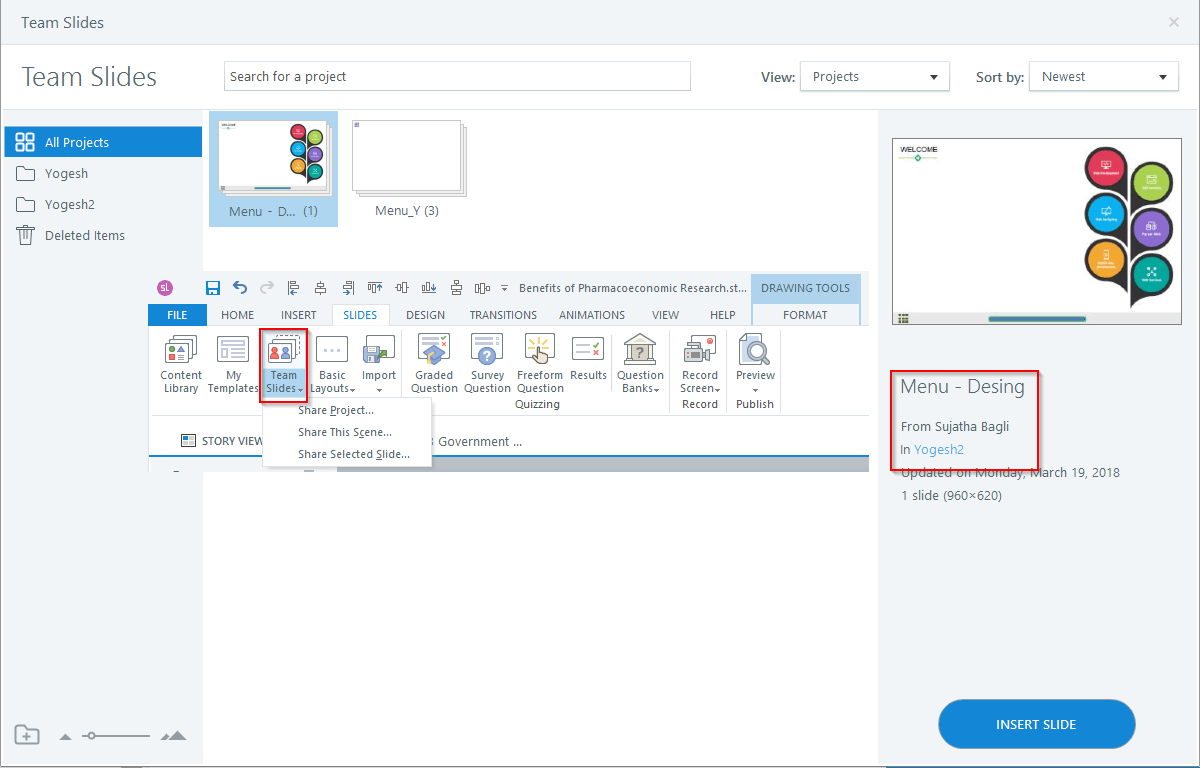Insert a Freeform Question slide
1200x768 pixels.
[x=540, y=364]
